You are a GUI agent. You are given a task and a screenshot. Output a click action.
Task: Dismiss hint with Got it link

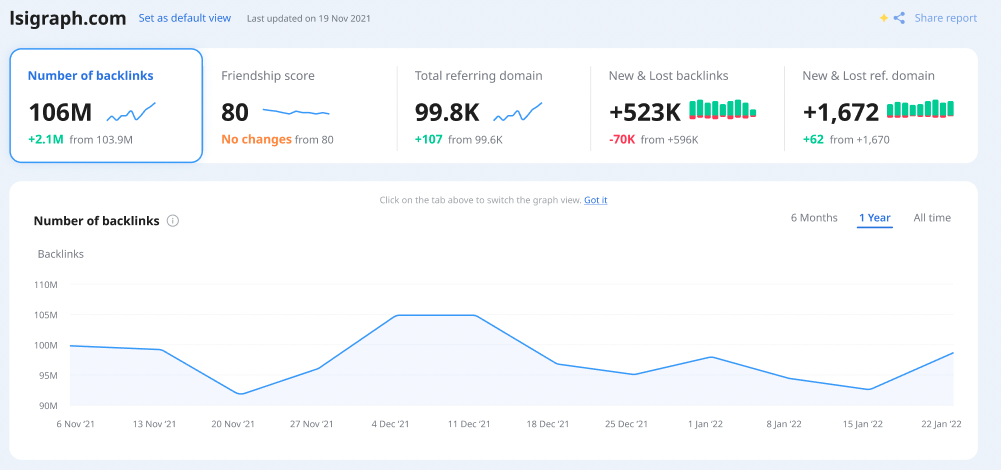pyautogui.click(x=595, y=200)
